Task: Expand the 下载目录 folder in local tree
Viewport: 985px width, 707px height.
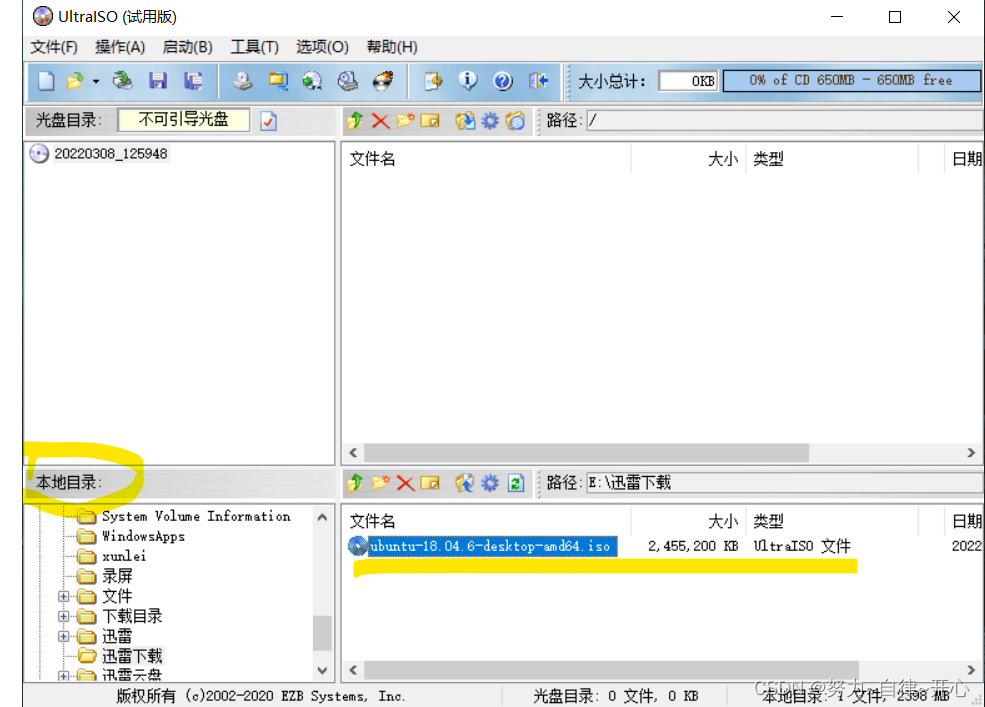Action: tap(63, 616)
